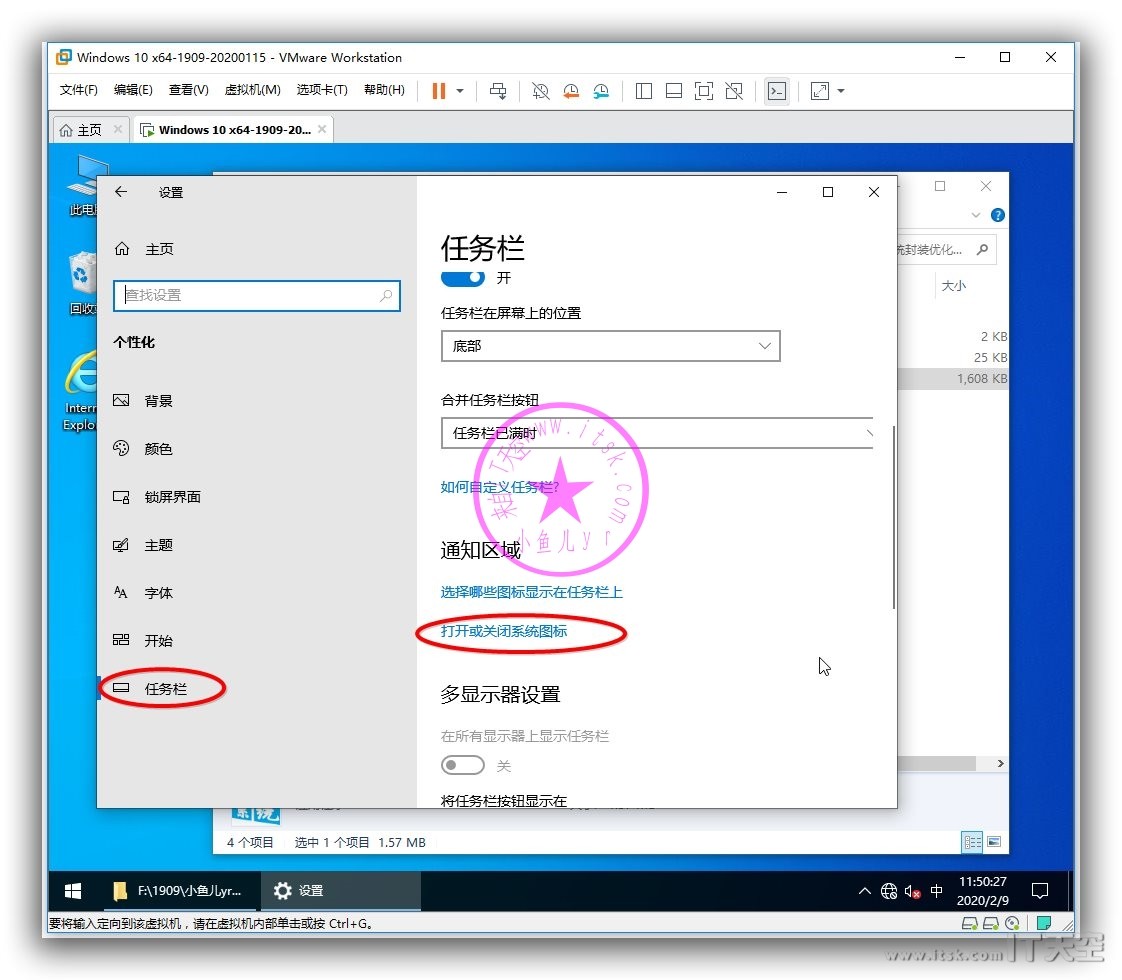Screen dimensions: 1122x980
Task: Open the snapshot manager
Action: tap(601, 91)
